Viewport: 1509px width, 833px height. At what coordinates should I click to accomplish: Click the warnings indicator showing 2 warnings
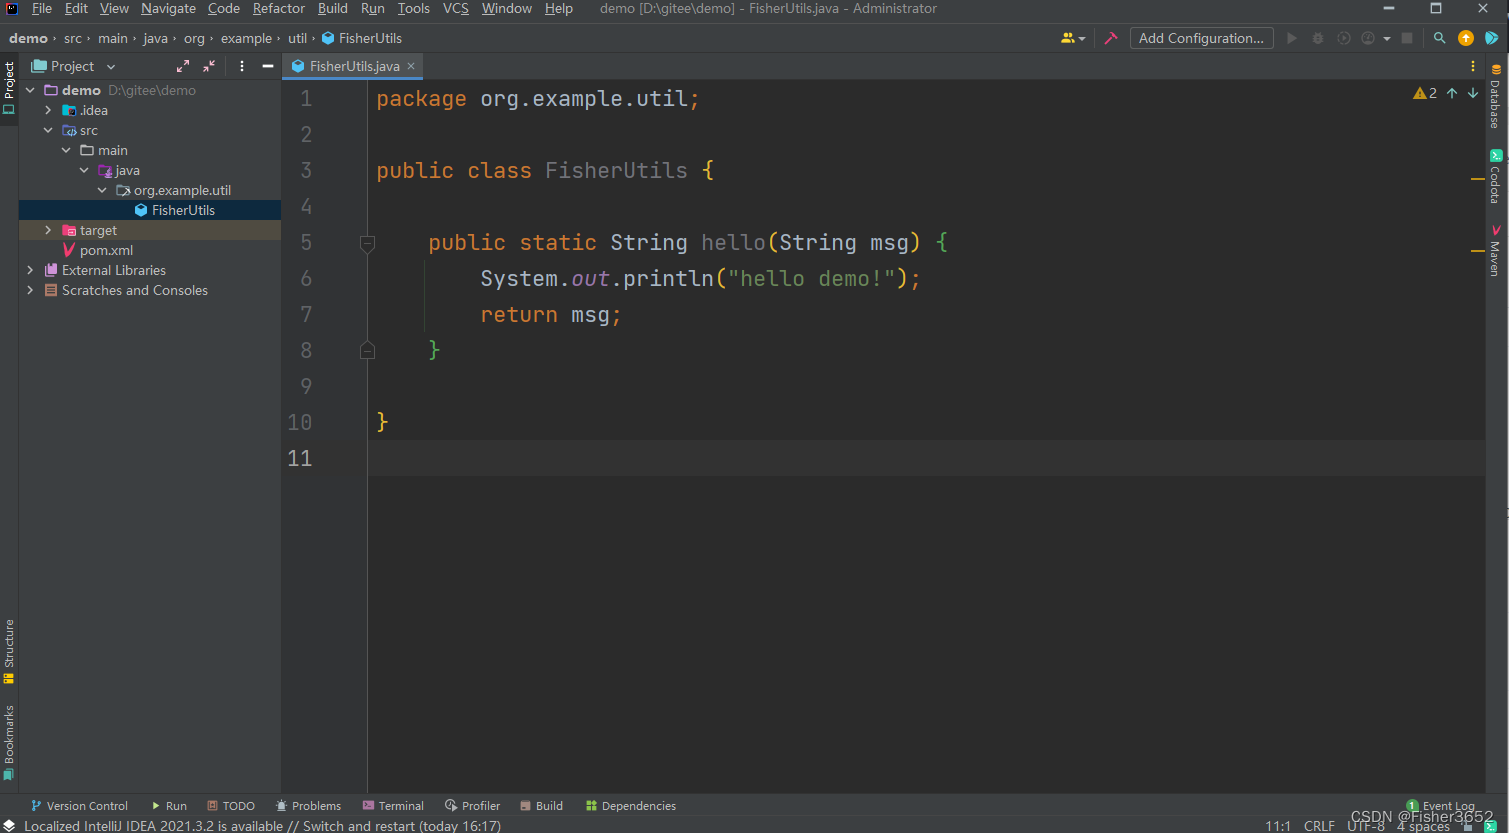click(1427, 92)
